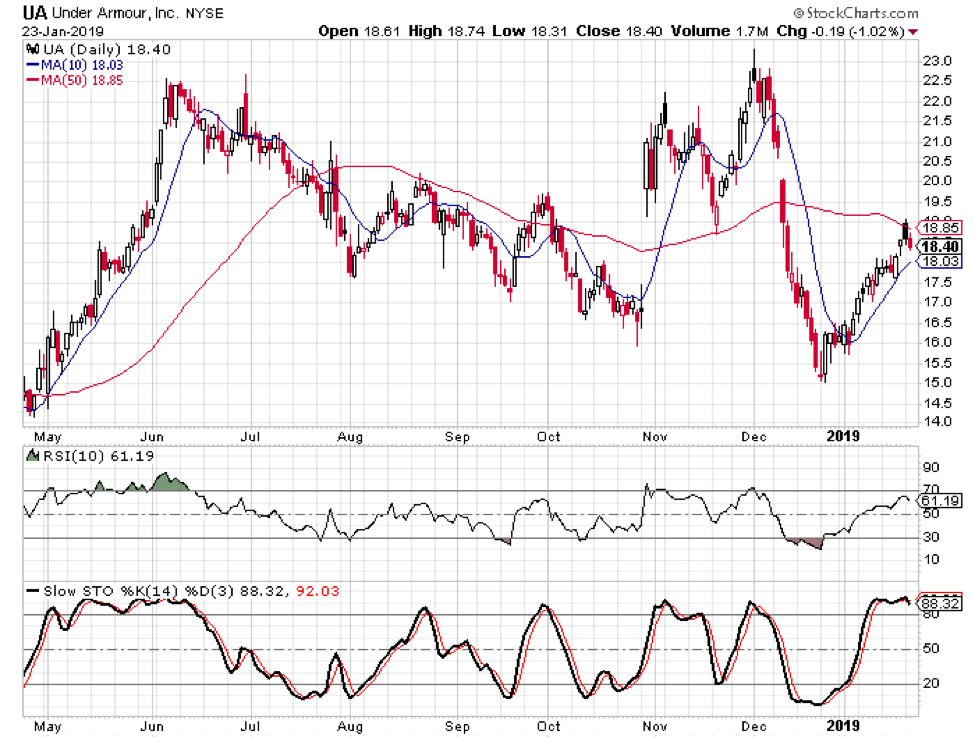Click the 22.0 price axis label

coord(937,101)
